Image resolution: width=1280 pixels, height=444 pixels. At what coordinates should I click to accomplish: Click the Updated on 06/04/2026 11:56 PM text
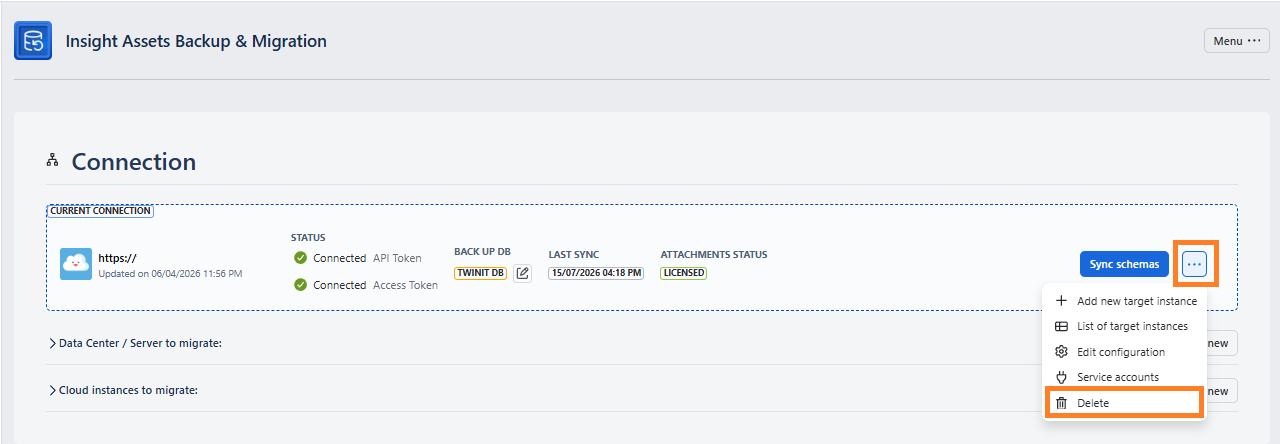click(x=170, y=273)
